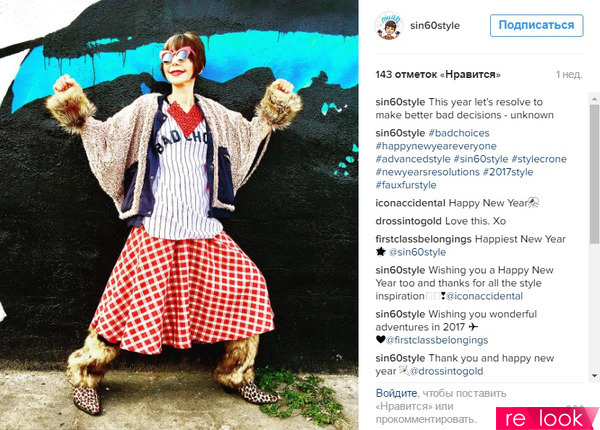This screenshot has width=600, height=430.
Task: Open the #fauxfurstyle hashtag
Action: (x=406, y=185)
